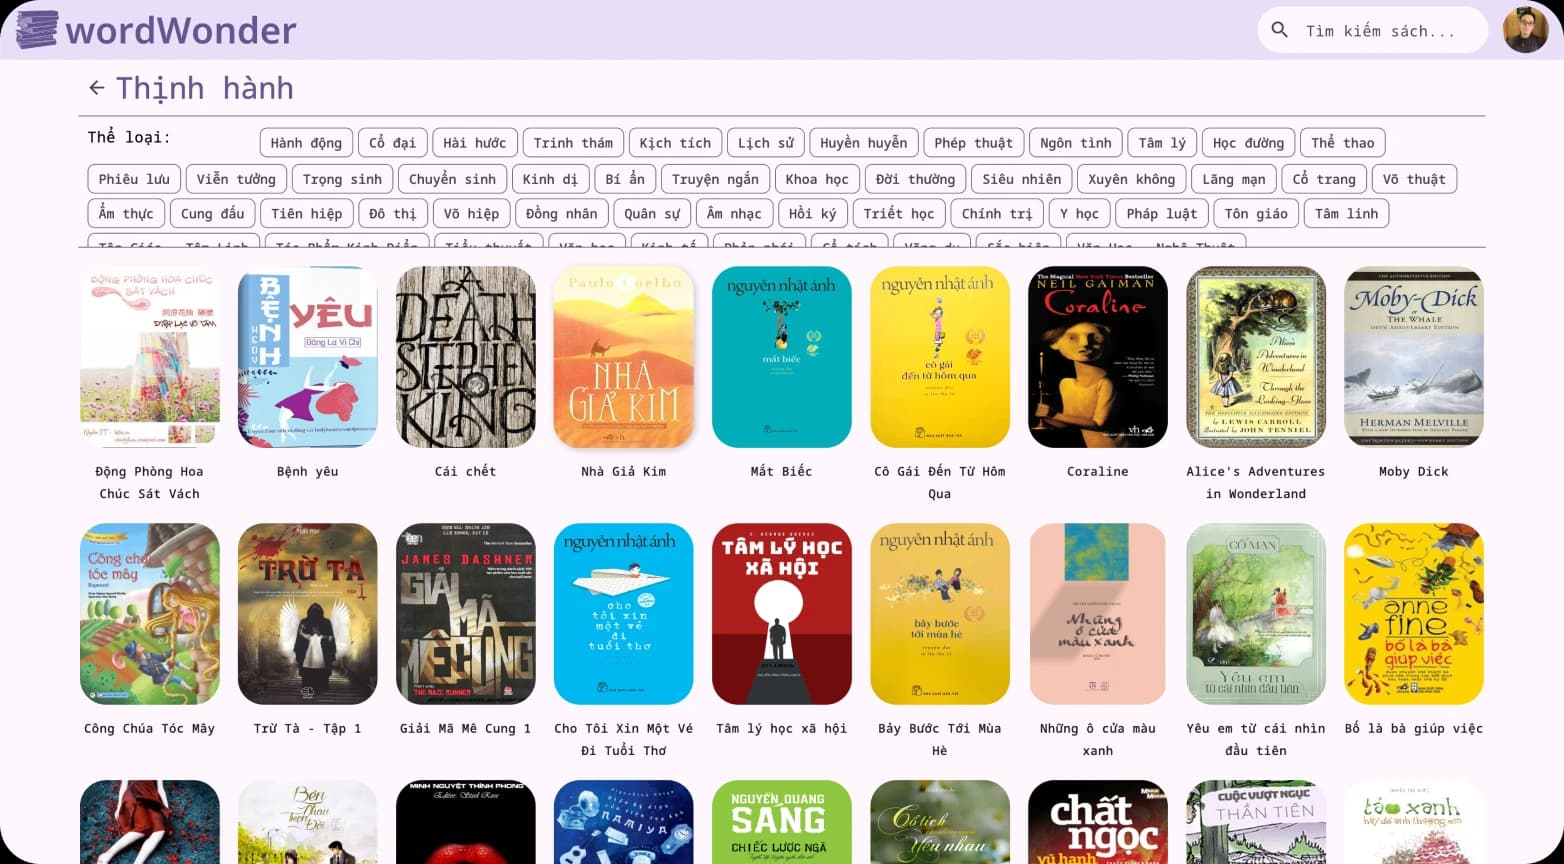Click the Tâm lý học xã hội cover
This screenshot has height=864, width=1564.
(781, 614)
